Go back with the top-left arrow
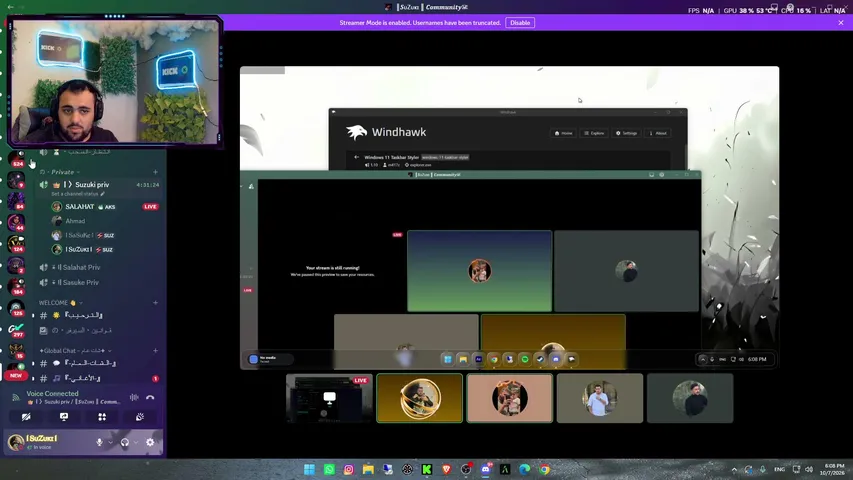The width and height of the screenshot is (853, 480). pyautogui.click(x=10, y=7)
